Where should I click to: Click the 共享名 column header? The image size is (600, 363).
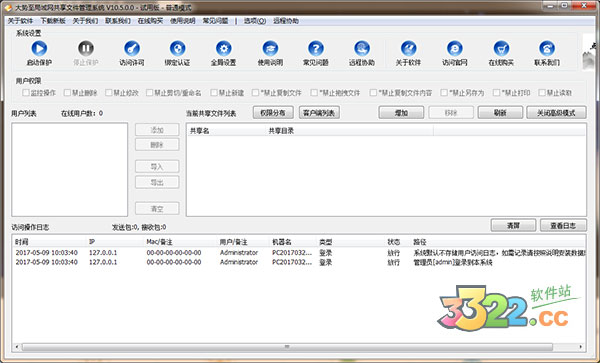coord(226,131)
